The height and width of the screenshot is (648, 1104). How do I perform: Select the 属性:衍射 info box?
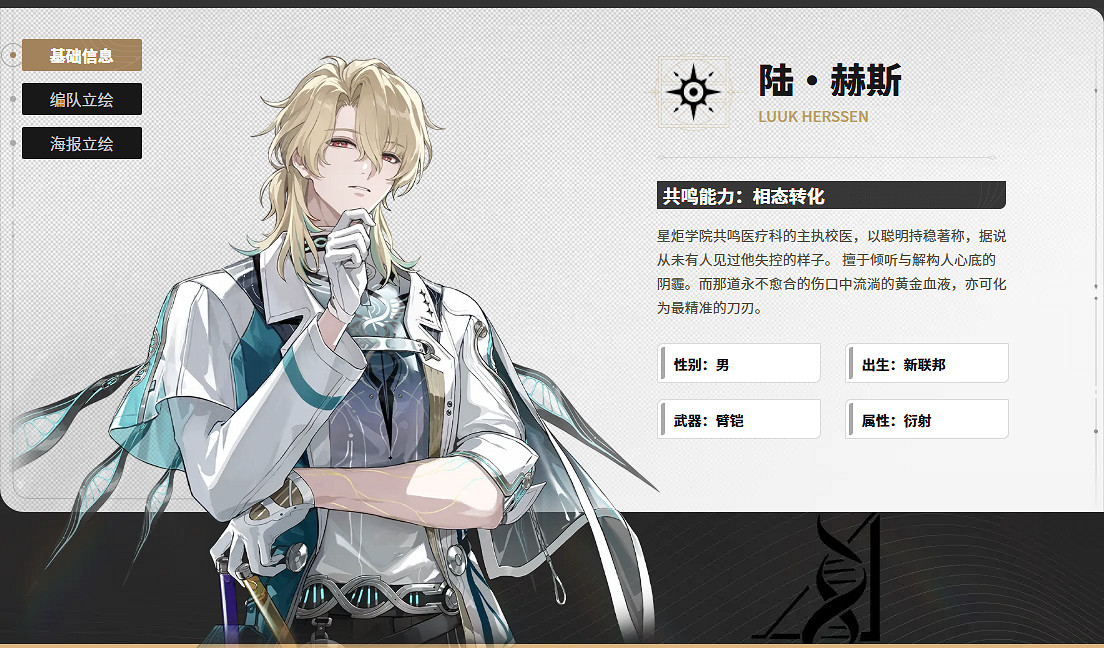[927, 419]
